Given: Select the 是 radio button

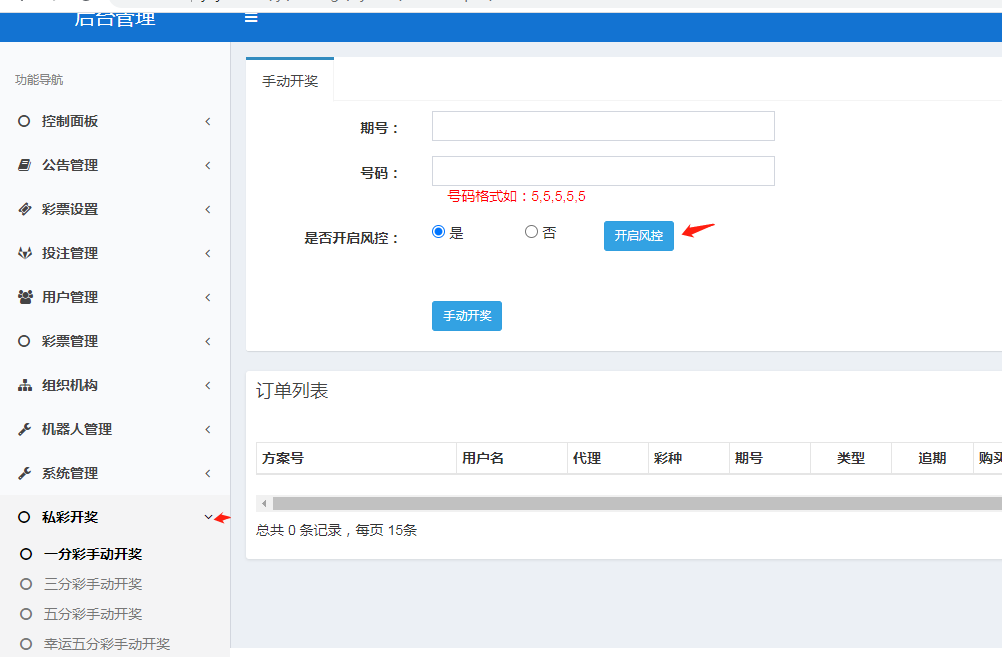Looking at the screenshot, I should tap(438, 231).
